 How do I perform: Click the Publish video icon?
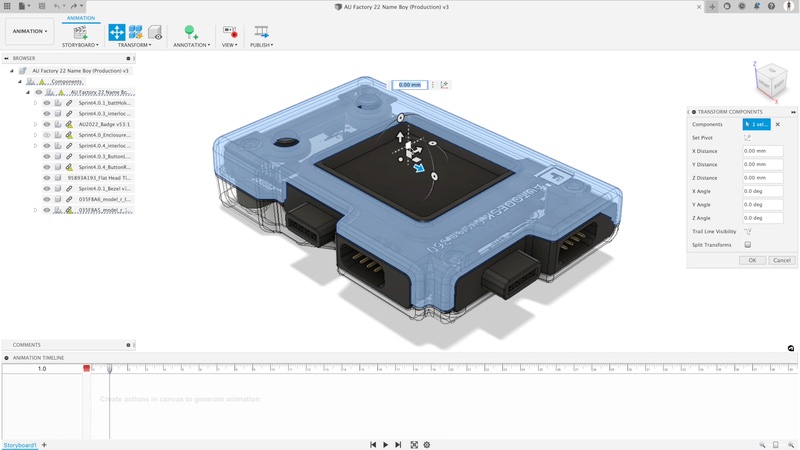point(261,32)
